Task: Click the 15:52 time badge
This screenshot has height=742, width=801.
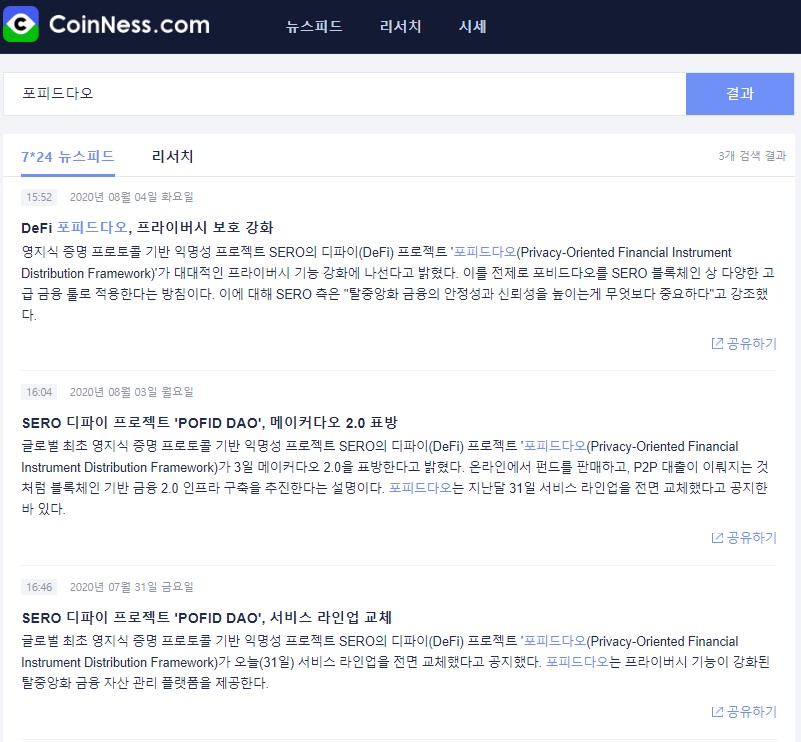Action: tap(39, 197)
